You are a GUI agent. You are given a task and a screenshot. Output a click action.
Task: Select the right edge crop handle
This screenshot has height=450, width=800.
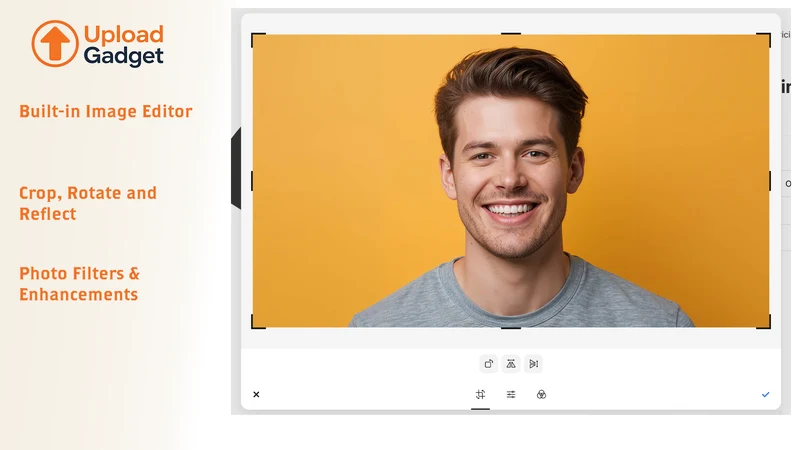pos(770,181)
